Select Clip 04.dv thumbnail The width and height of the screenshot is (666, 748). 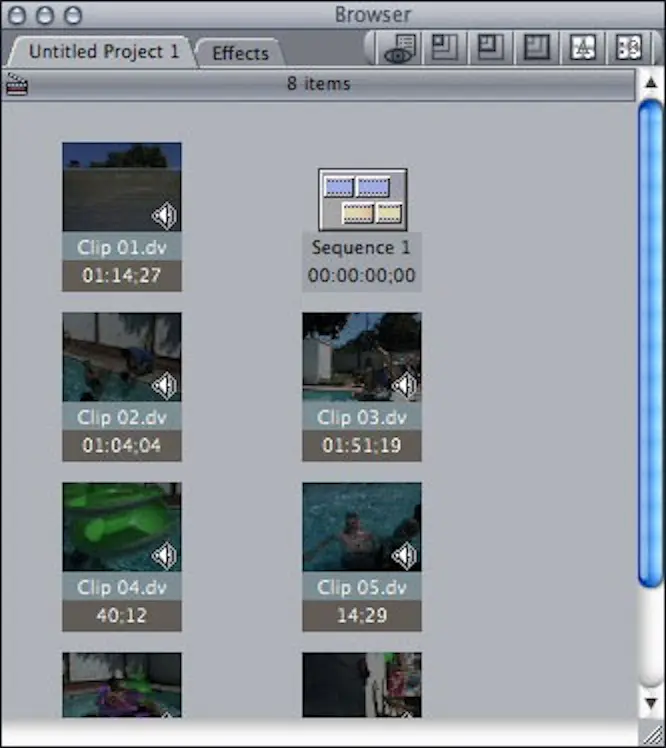[x=122, y=527]
